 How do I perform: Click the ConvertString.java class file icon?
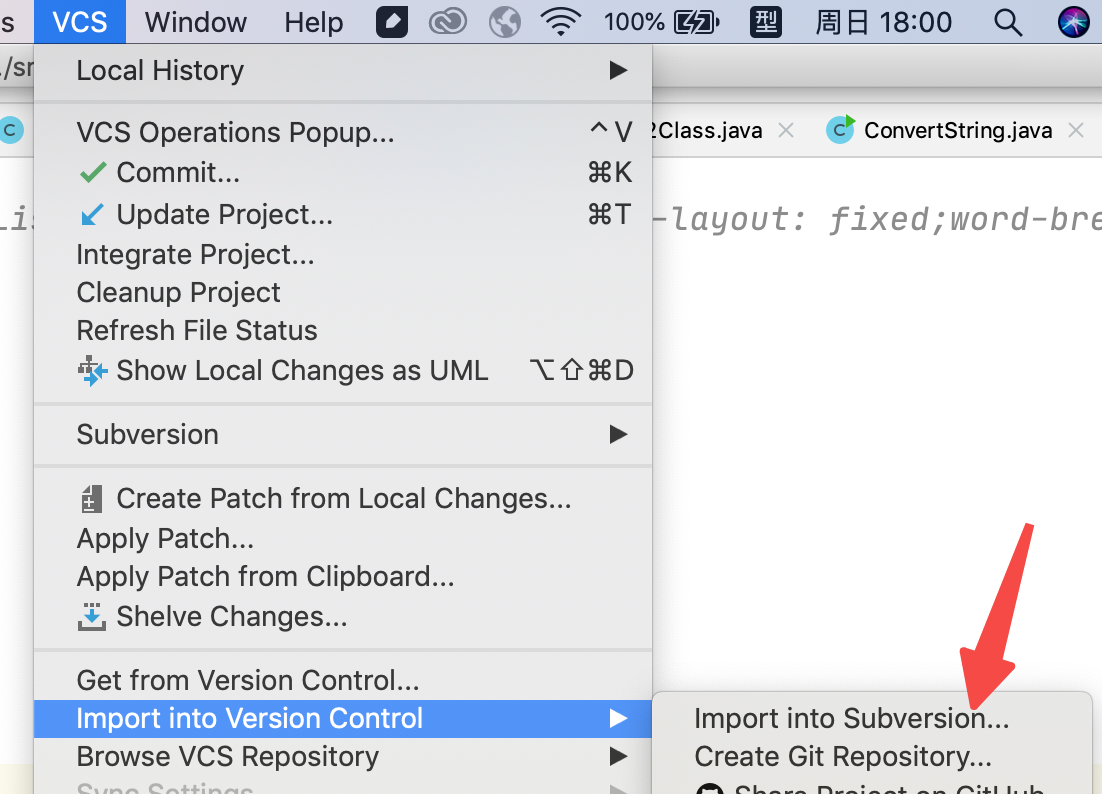pyautogui.click(x=841, y=129)
